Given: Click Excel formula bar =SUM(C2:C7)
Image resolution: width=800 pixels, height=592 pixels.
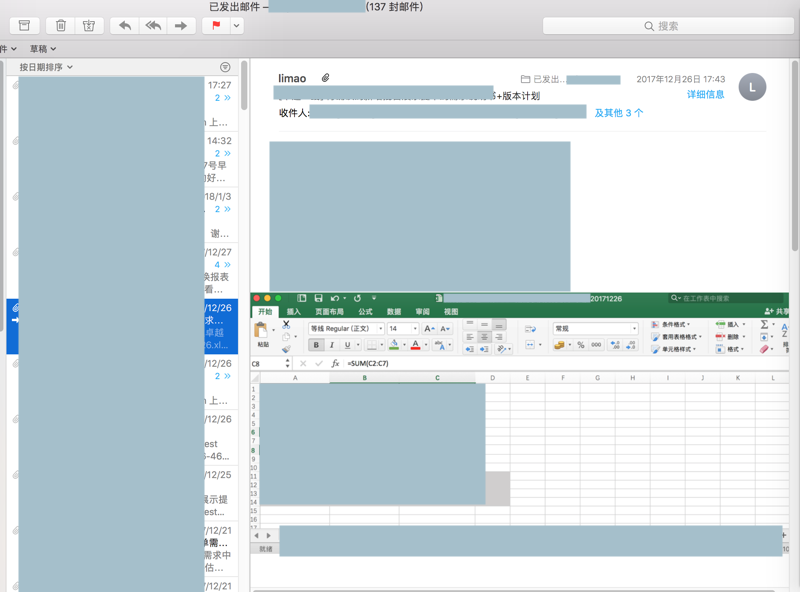Looking at the screenshot, I should tap(566, 363).
